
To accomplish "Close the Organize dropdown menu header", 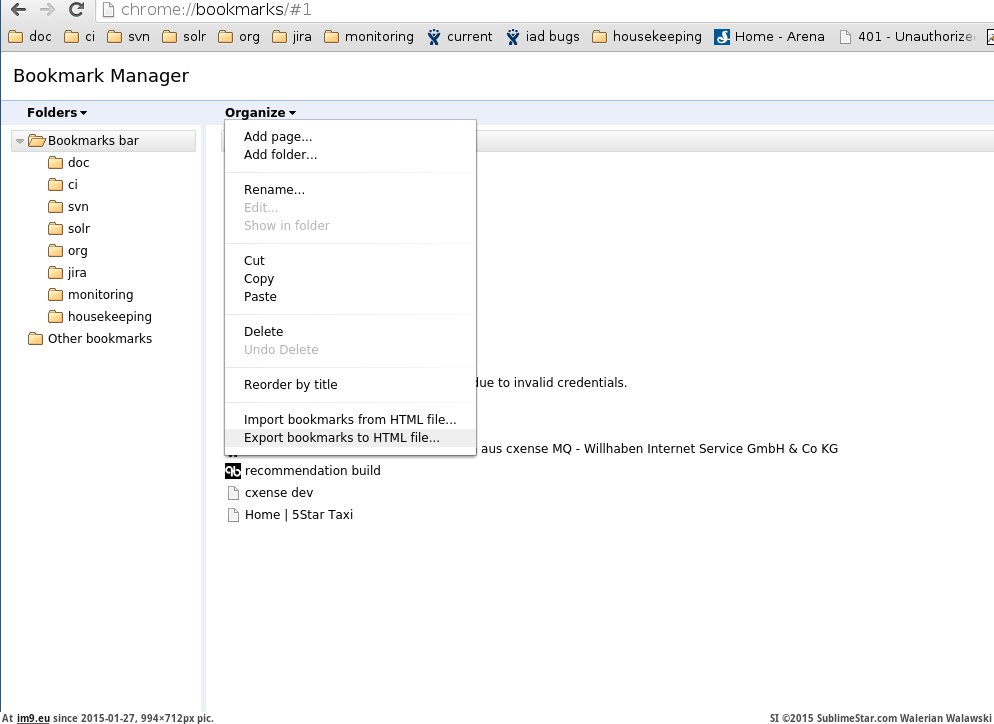I will 260,113.
